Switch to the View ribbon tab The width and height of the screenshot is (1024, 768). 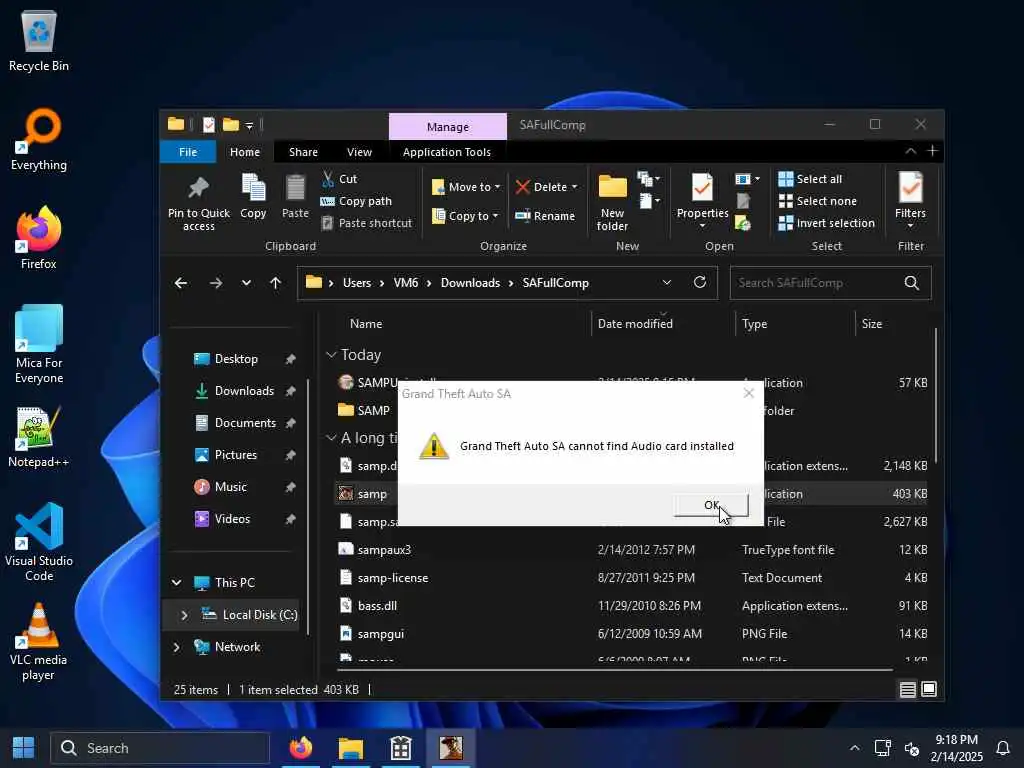(359, 152)
